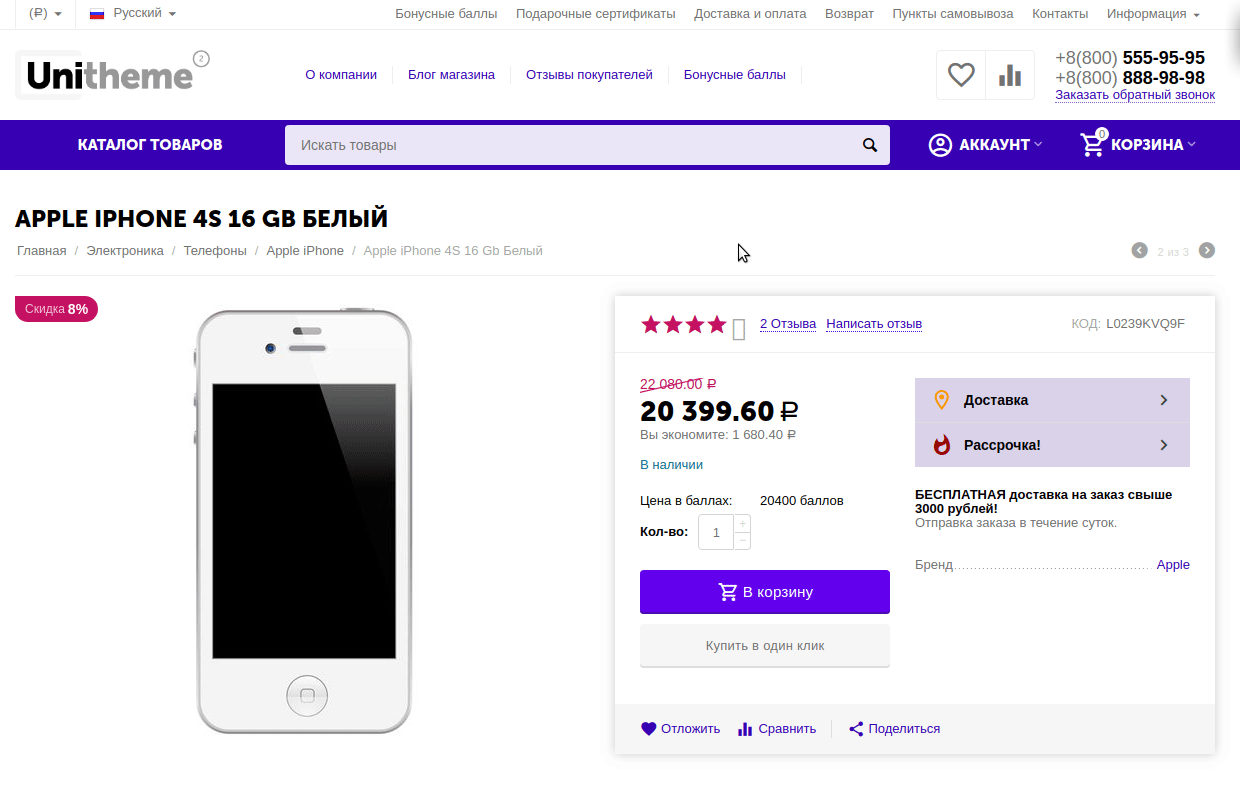Image resolution: width=1240 pixels, height=800 pixels.
Task: Expand the Доставка info row
Action: [x=1052, y=400]
